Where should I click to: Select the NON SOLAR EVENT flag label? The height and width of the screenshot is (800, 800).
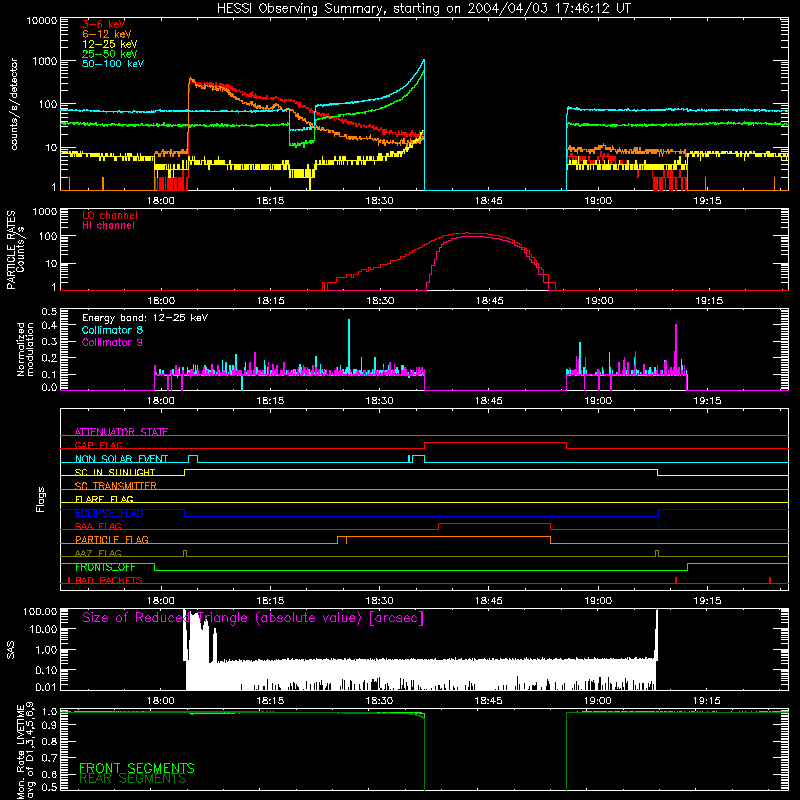121,459
